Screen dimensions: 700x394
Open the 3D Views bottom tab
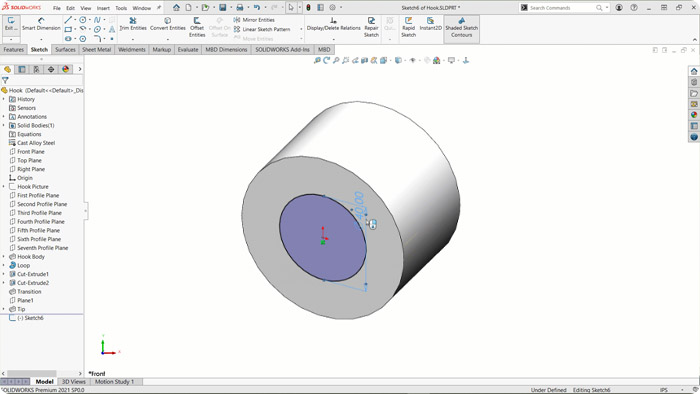click(74, 382)
